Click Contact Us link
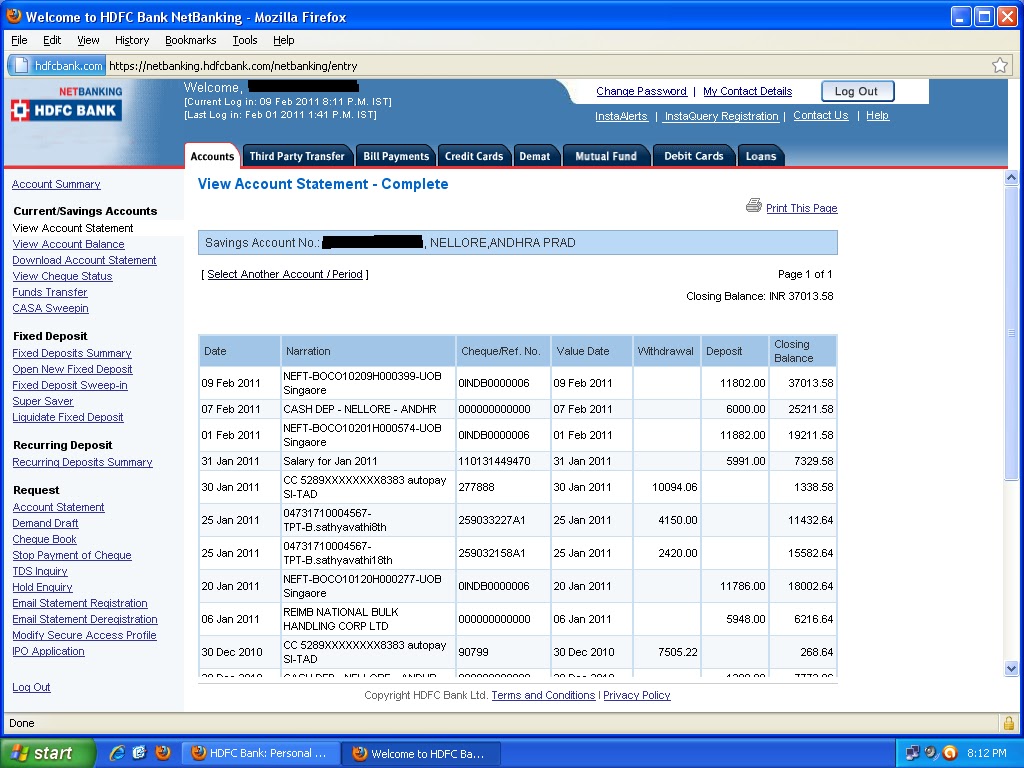Image resolution: width=1024 pixels, height=768 pixels. (x=821, y=116)
